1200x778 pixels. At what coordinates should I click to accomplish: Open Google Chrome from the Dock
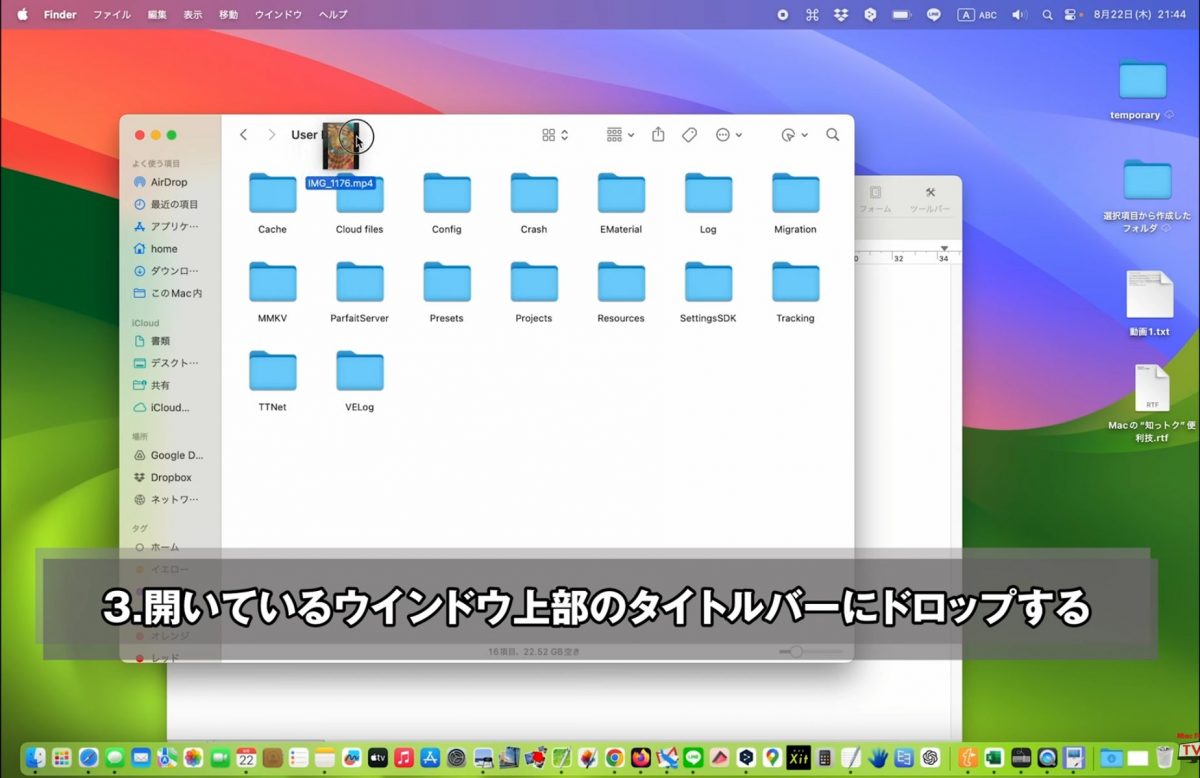[x=614, y=757]
